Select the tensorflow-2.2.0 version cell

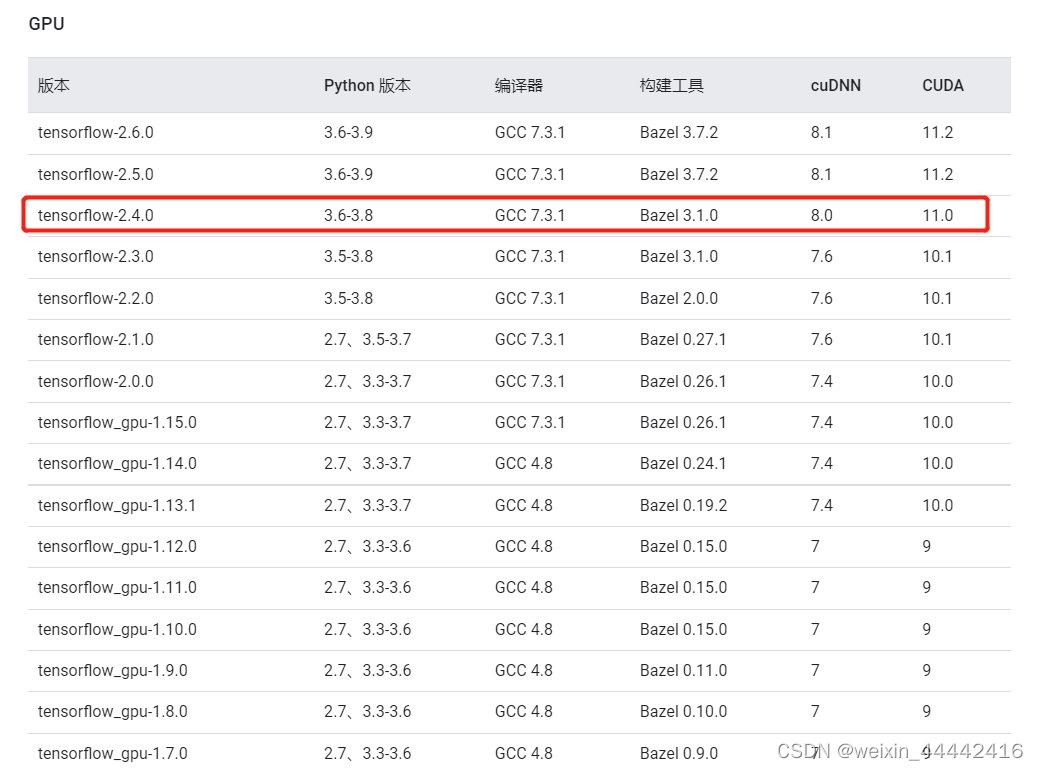95,299
